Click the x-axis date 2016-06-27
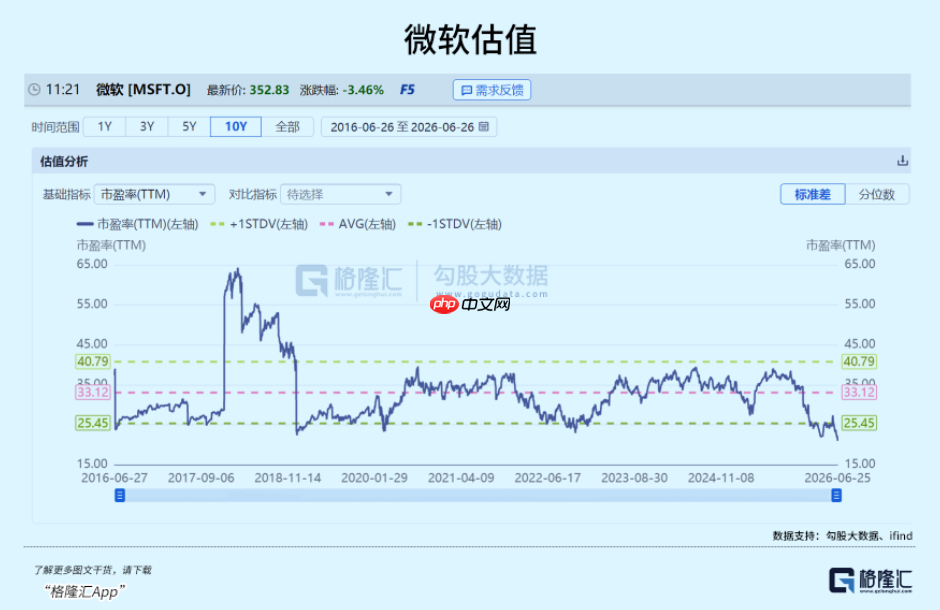The image size is (940, 610). (114, 478)
